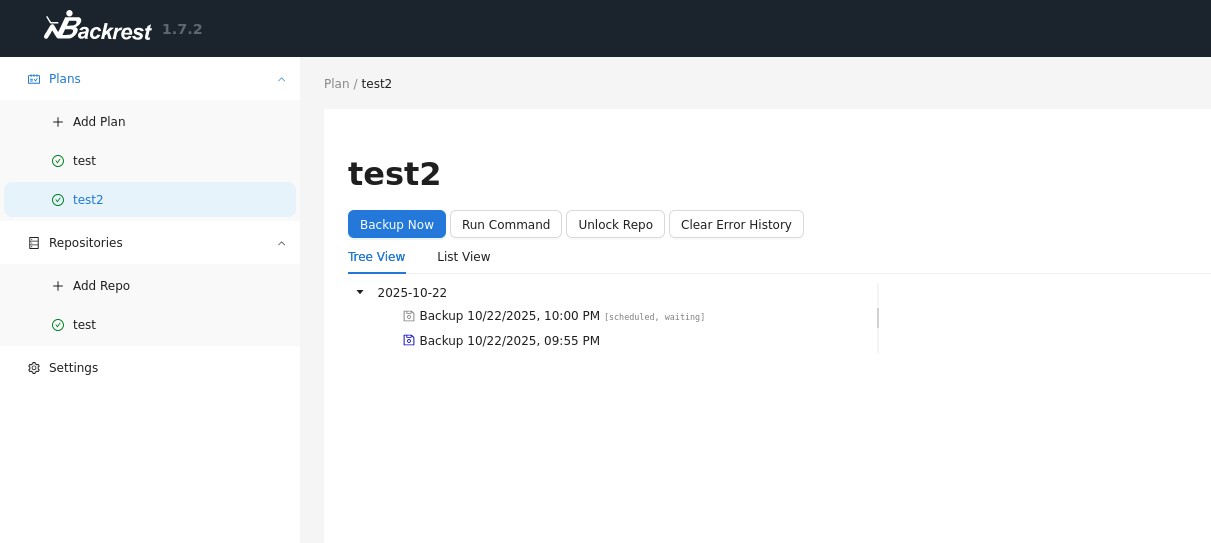Click the icon of scheduled 10:00 PM backup
Screen dimensions: 1211x543
[408, 316]
